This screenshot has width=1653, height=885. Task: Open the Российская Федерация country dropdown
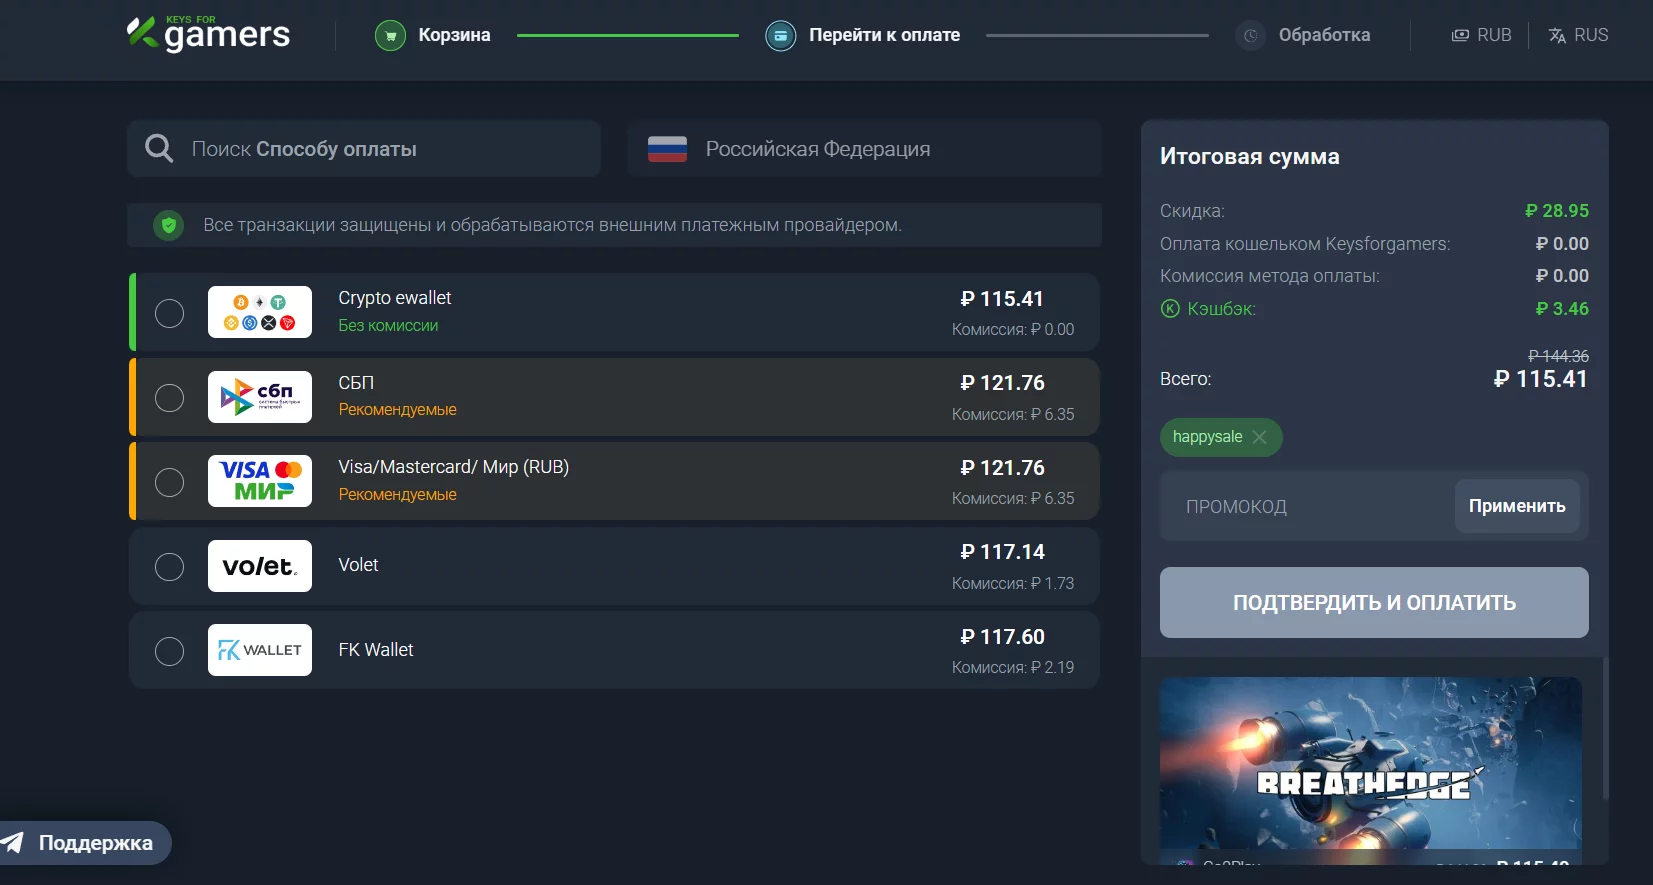tap(864, 149)
